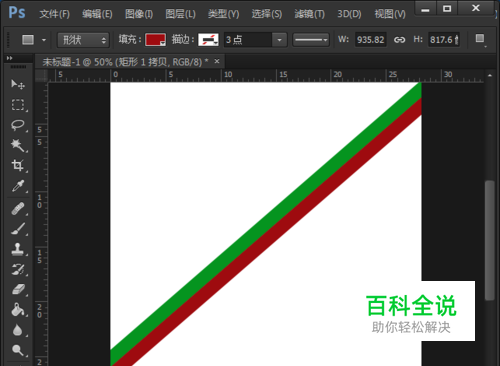This screenshot has width=500, height=366.
Task: Select the Clone Stamp tool
Action: (x=18, y=249)
